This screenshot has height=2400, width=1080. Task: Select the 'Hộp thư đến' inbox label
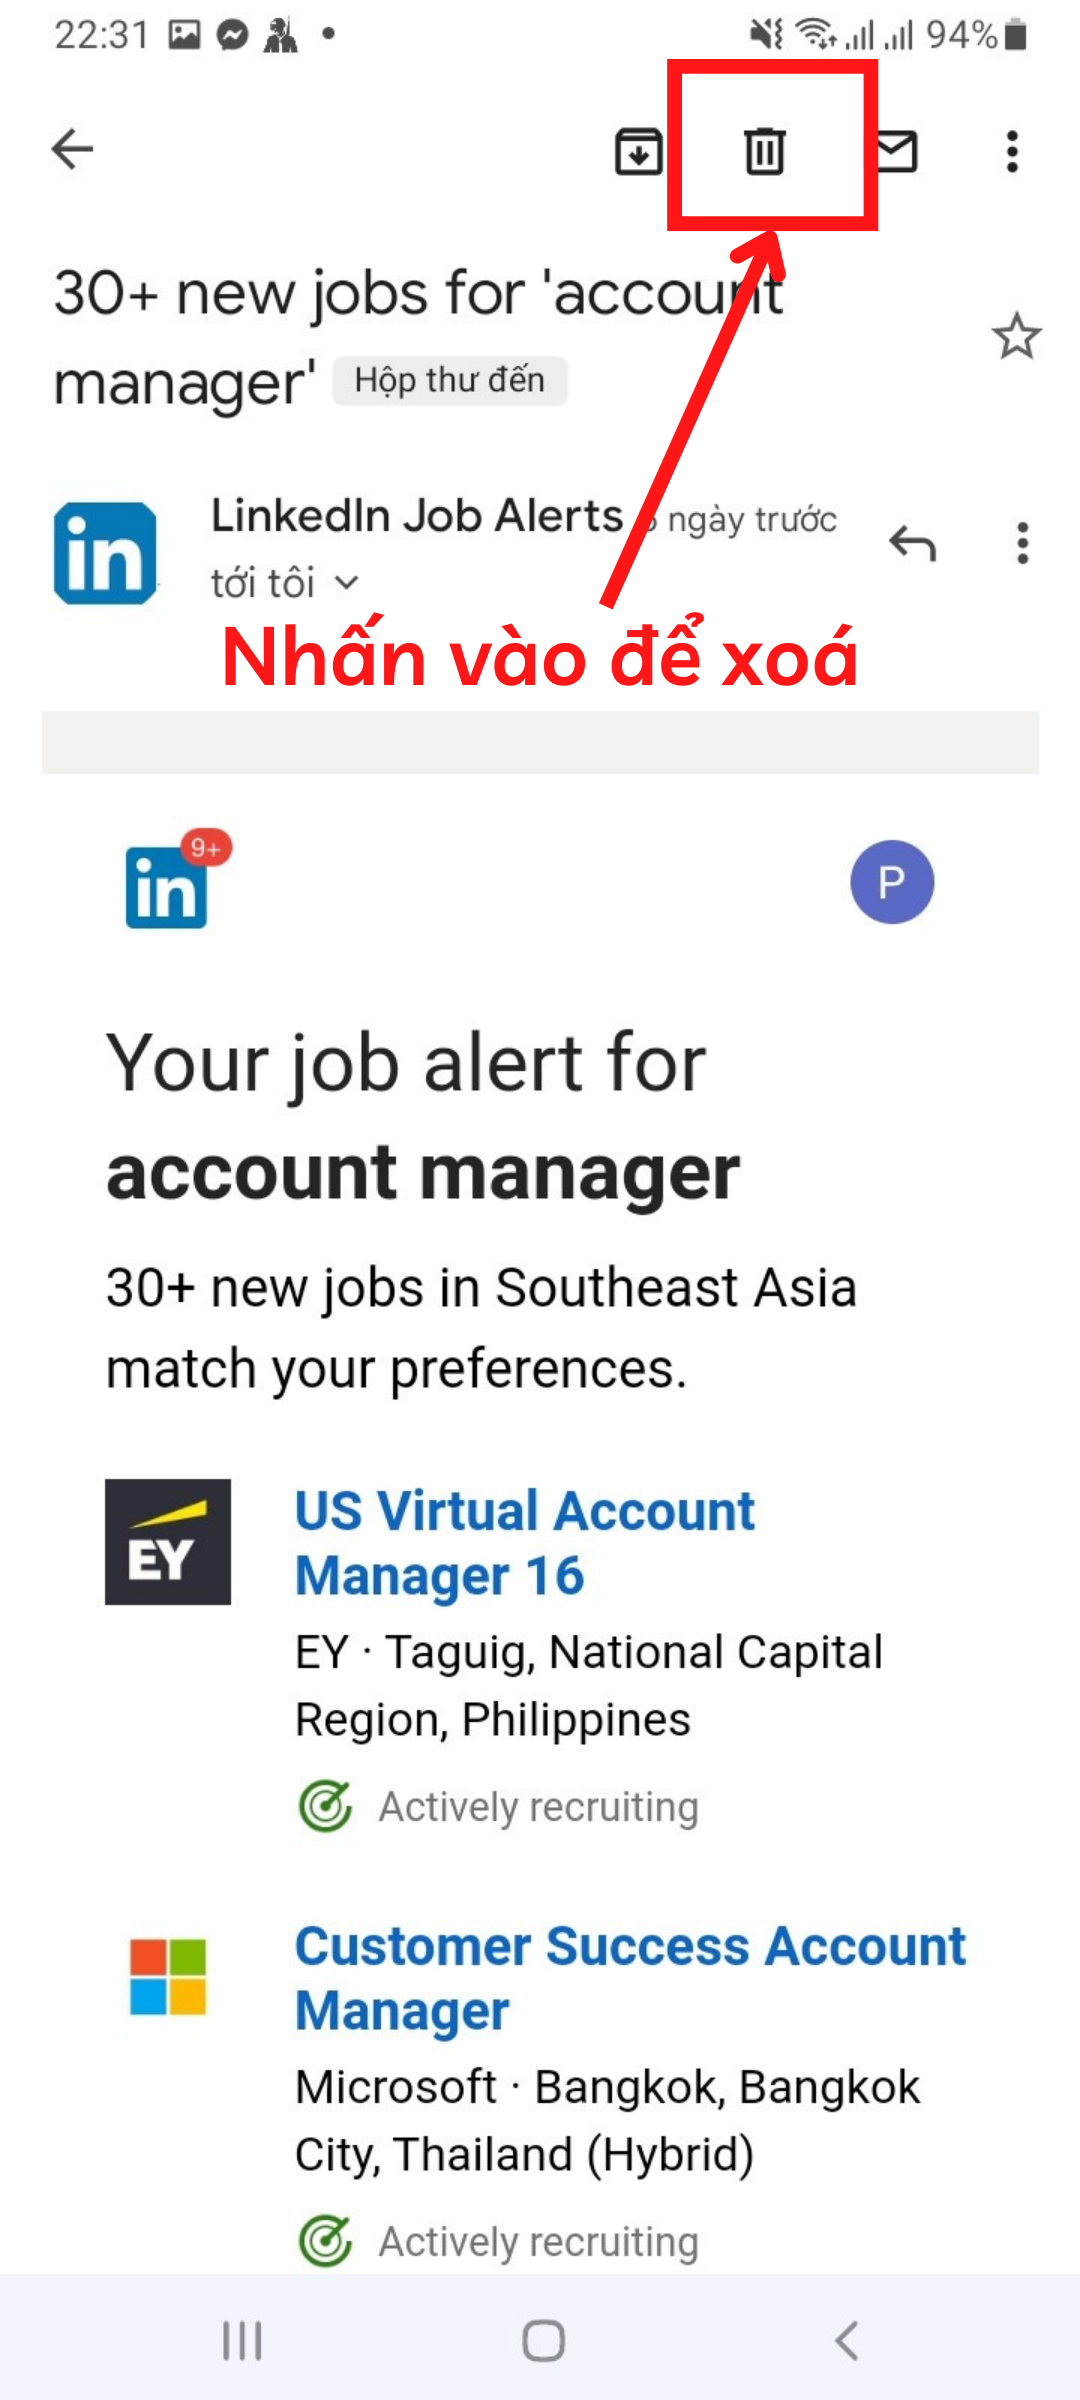click(x=450, y=381)
